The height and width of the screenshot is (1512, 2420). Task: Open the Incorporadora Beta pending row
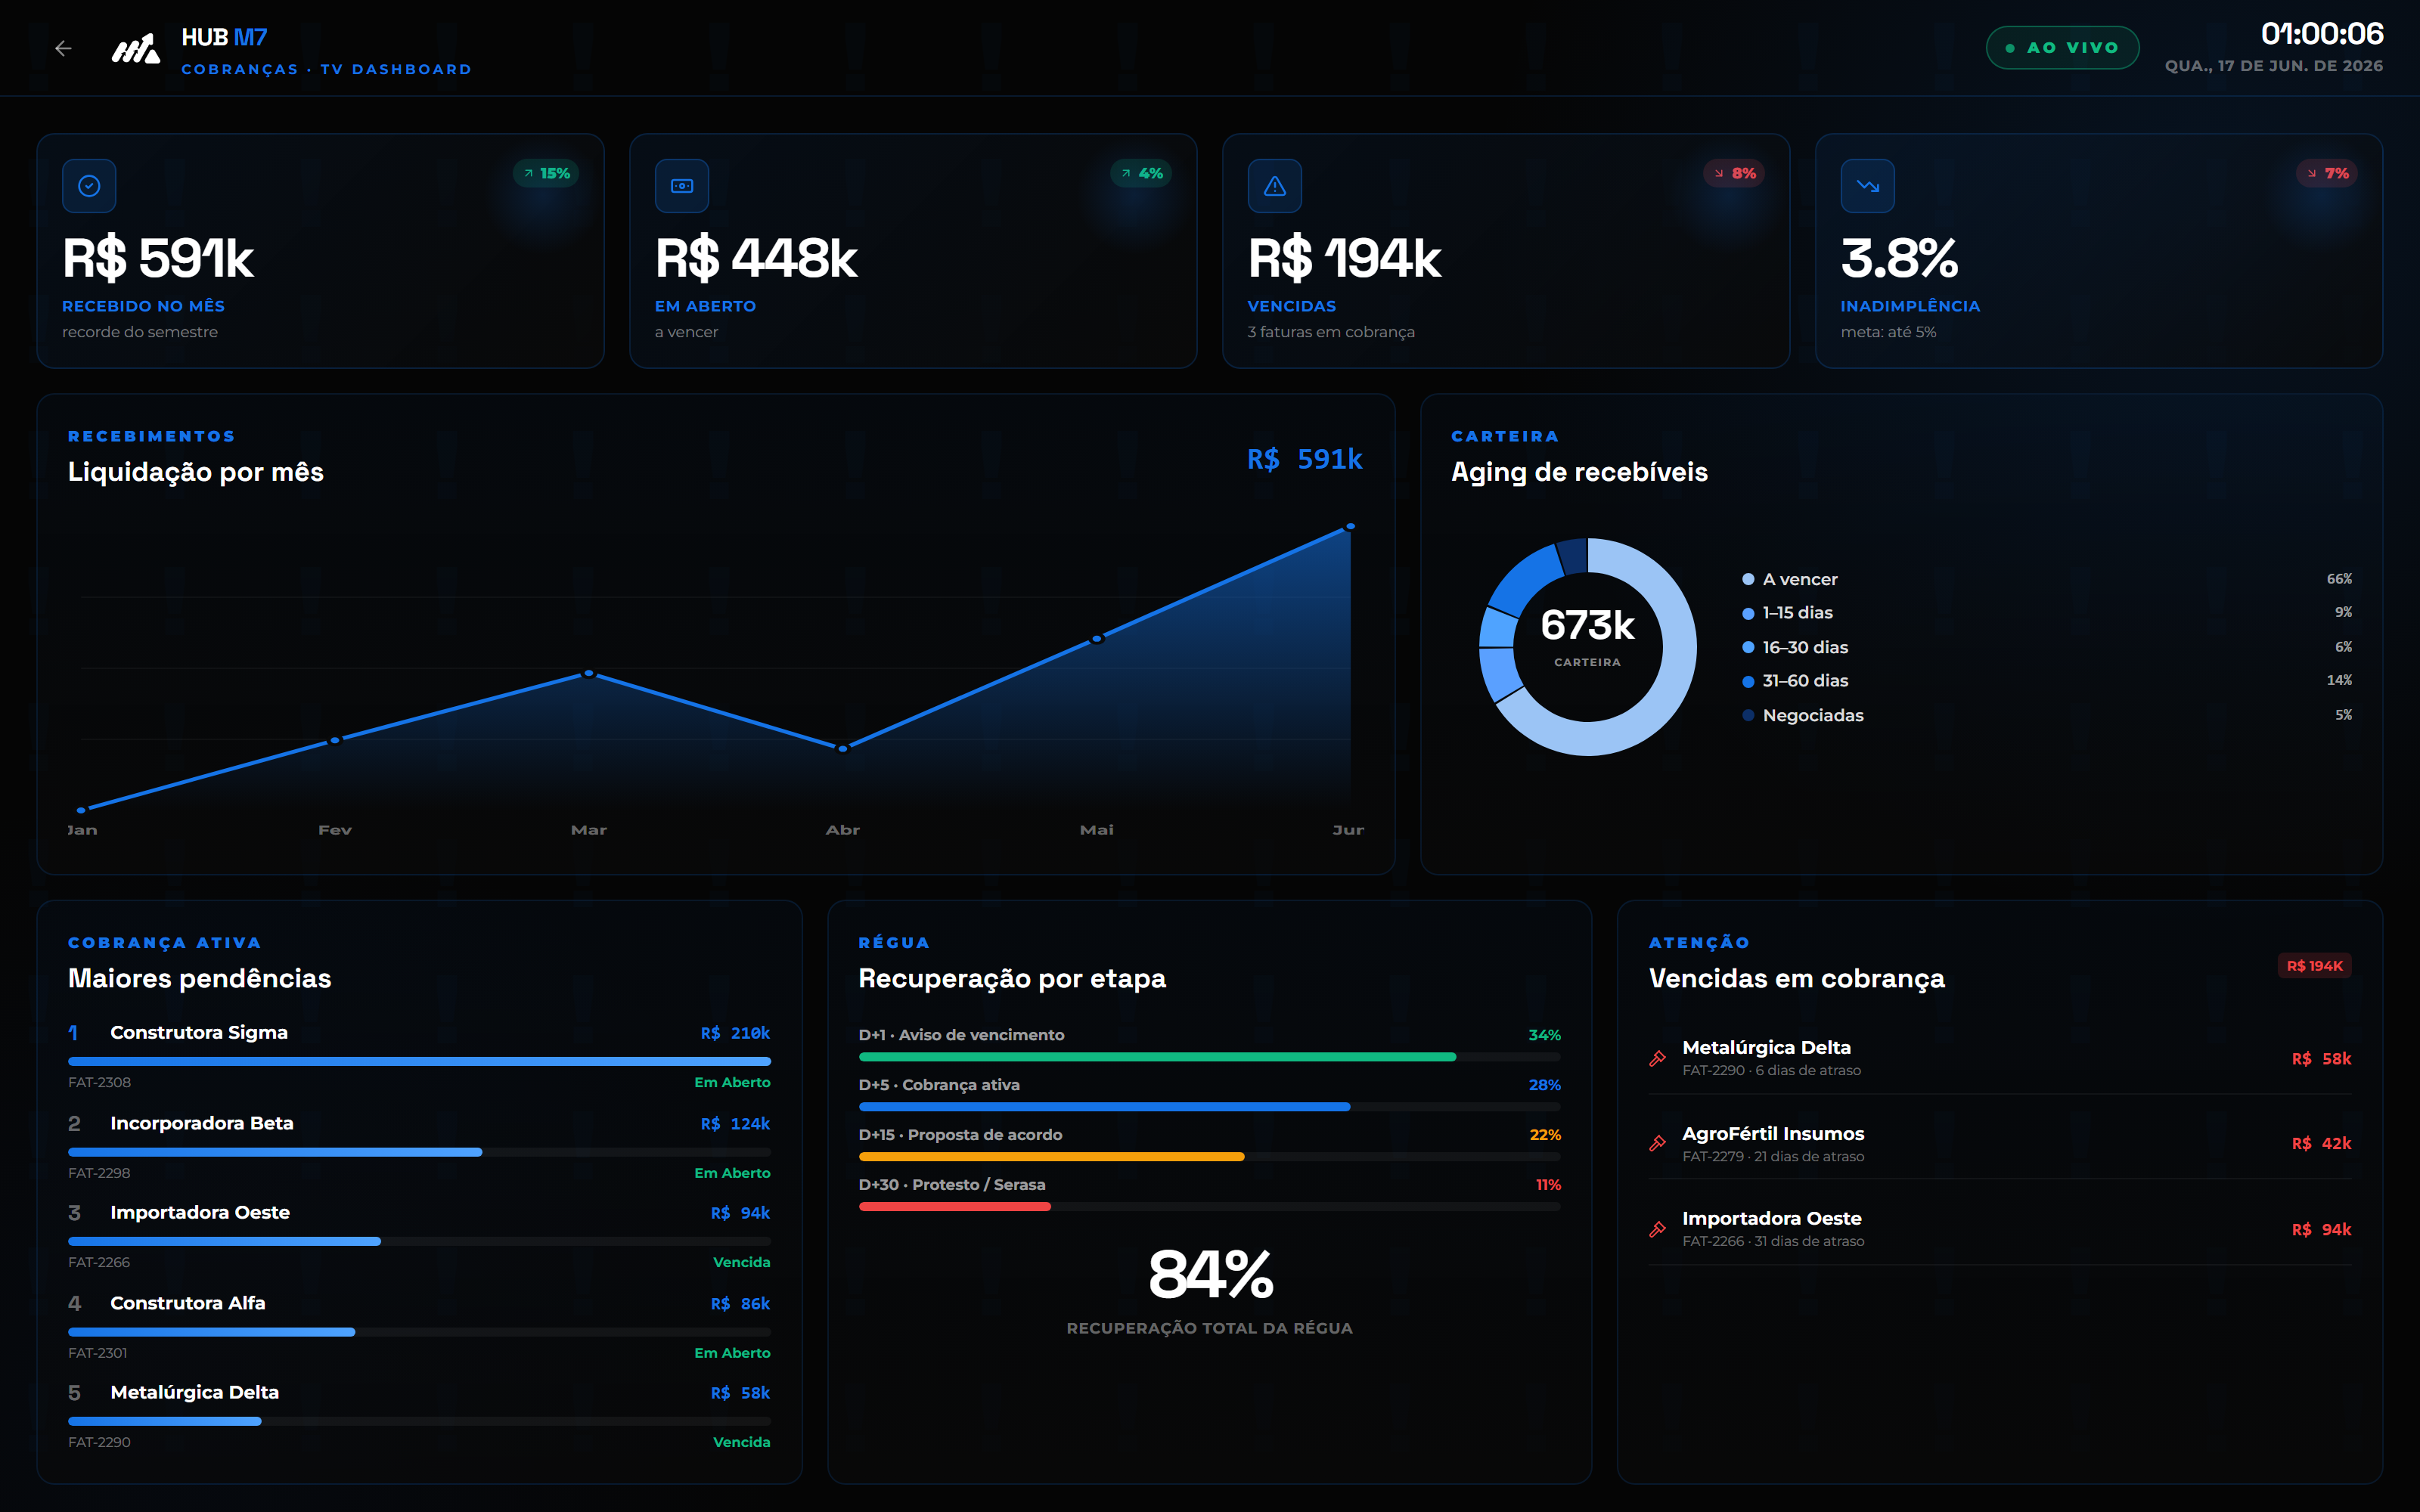pyautogui.click(x=419, y=1147)
